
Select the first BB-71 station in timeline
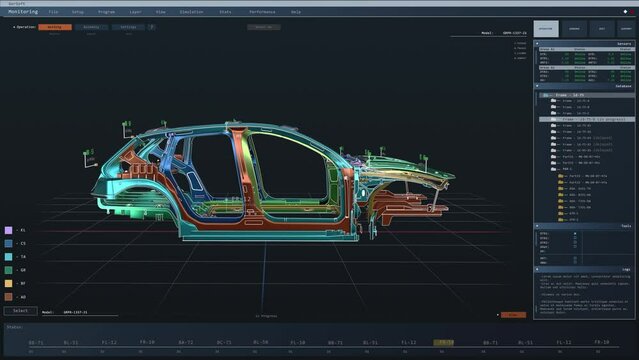[x=36, y=342]
